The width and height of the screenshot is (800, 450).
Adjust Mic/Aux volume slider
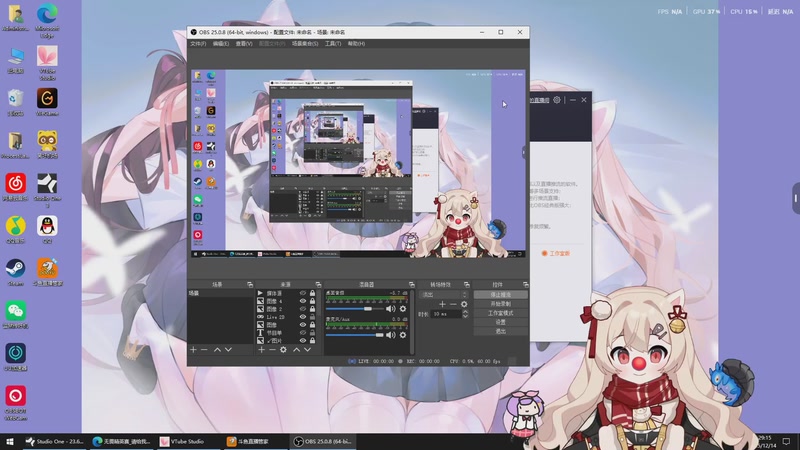tap(355, 335)
